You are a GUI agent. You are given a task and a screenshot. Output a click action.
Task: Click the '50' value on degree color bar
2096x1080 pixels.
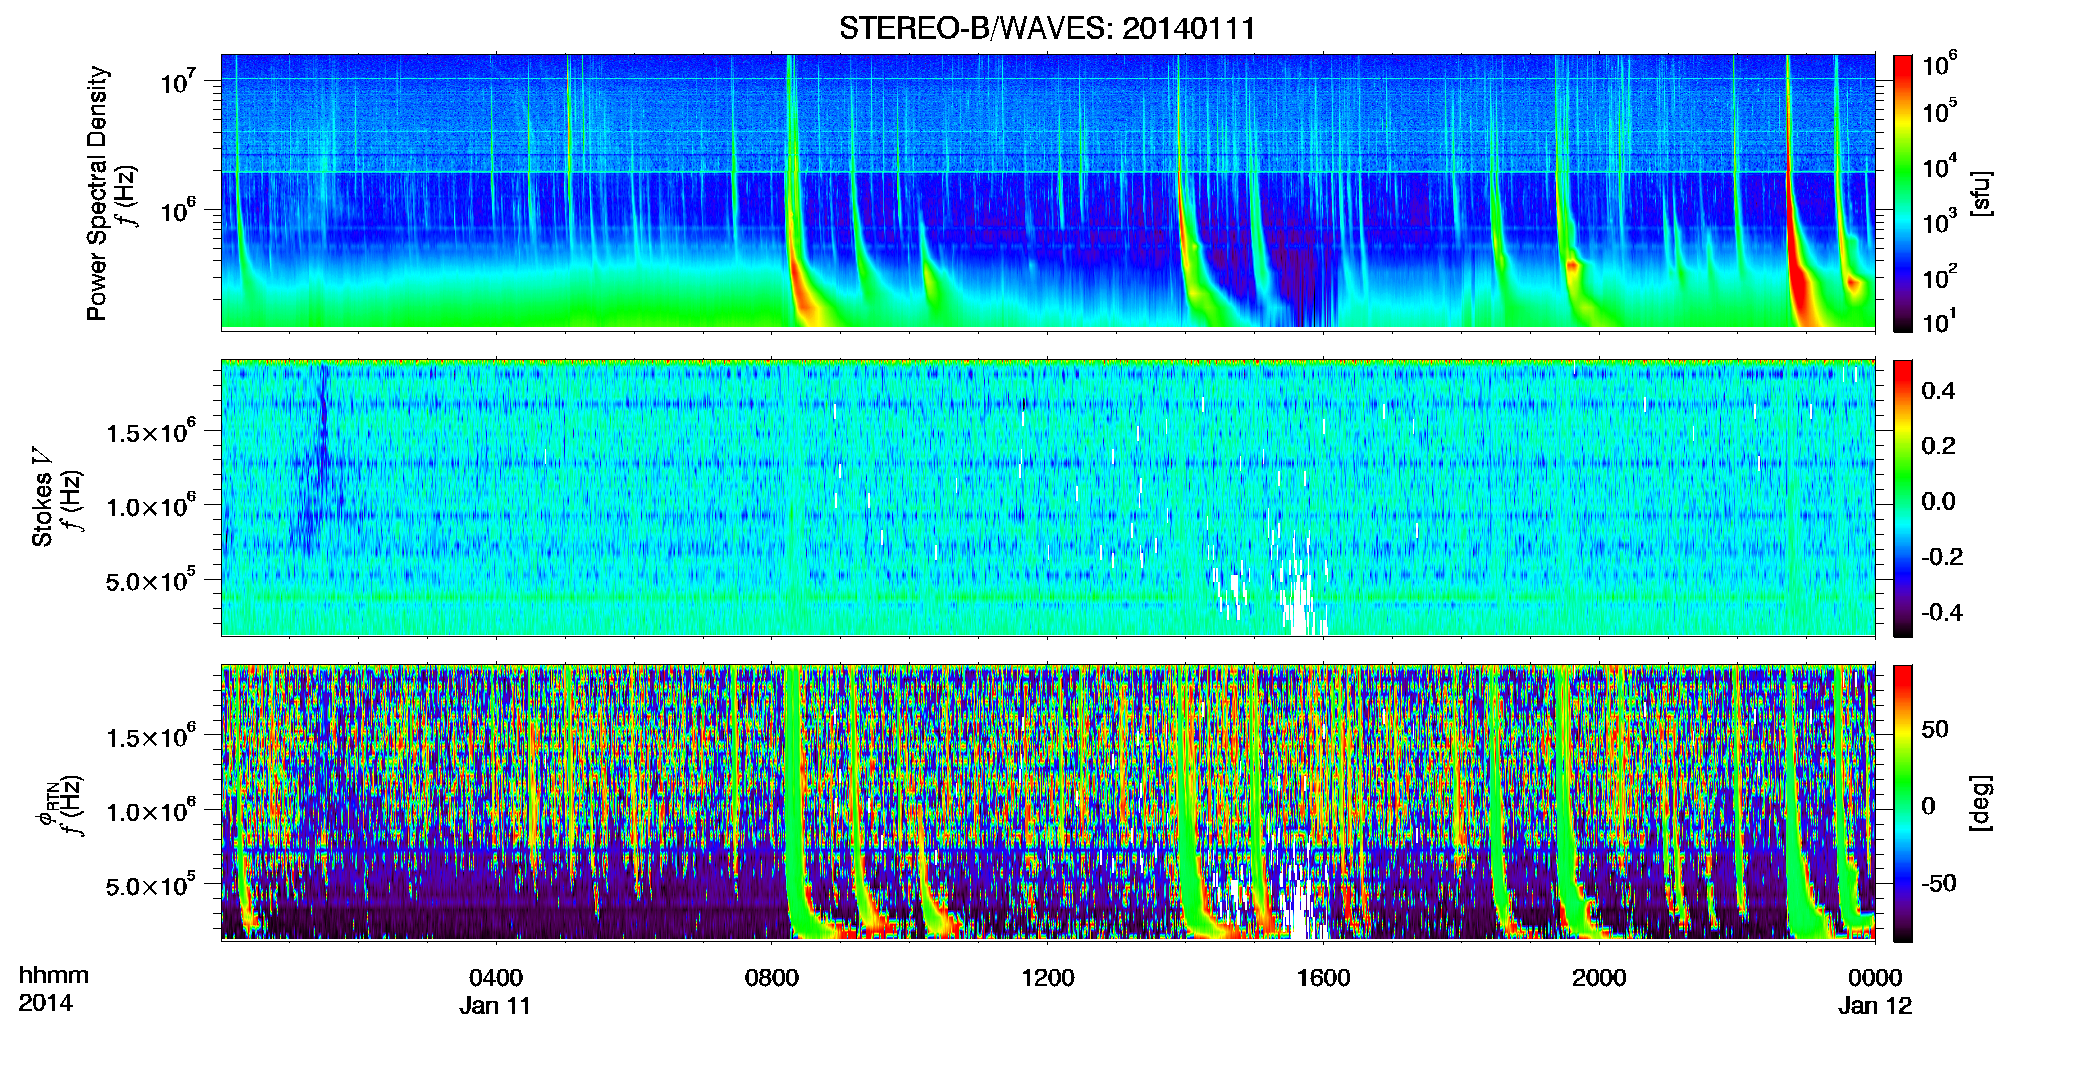click(1935, 729)
